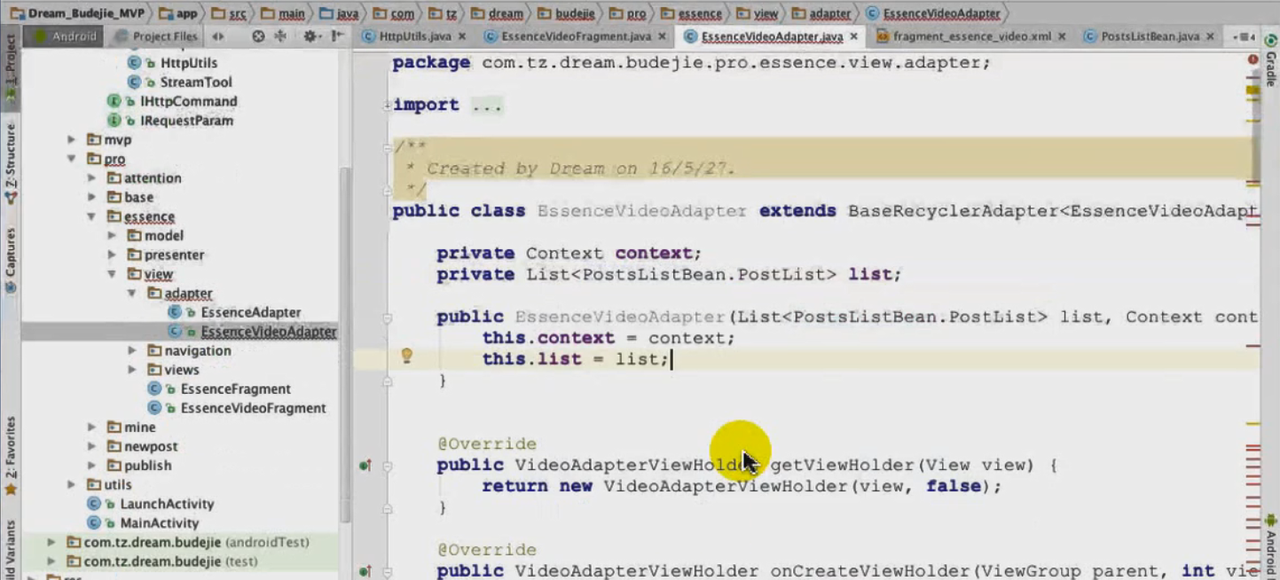The height and width of the screenshot is (580, 1280).
Task: Select LaunchActivity class in tree
Action: pos(167,504)
